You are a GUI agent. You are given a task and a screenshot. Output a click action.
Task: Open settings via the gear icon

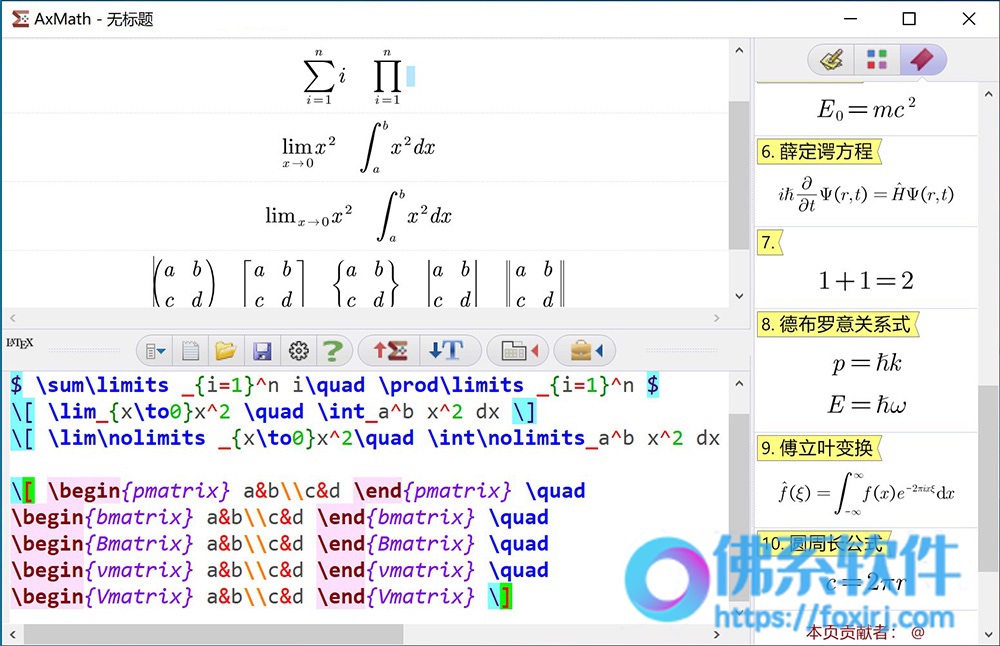[298, 351]
